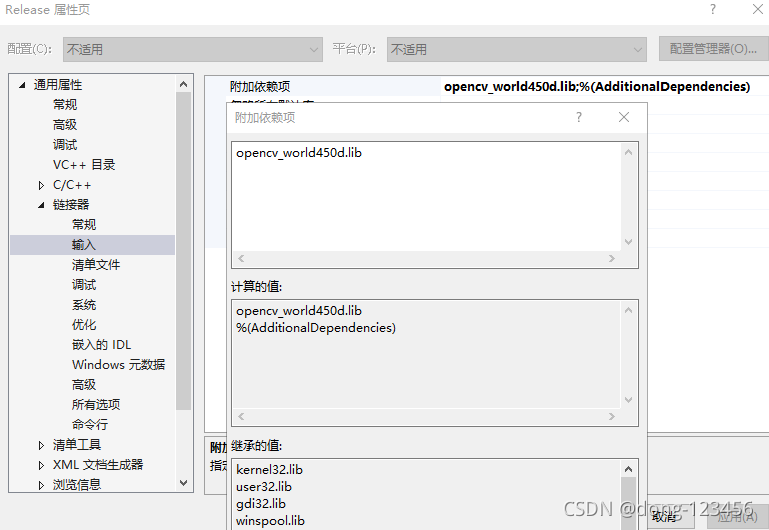Open the VC++ 目录 page
769x530 pixels.
(x=84, y=165)
